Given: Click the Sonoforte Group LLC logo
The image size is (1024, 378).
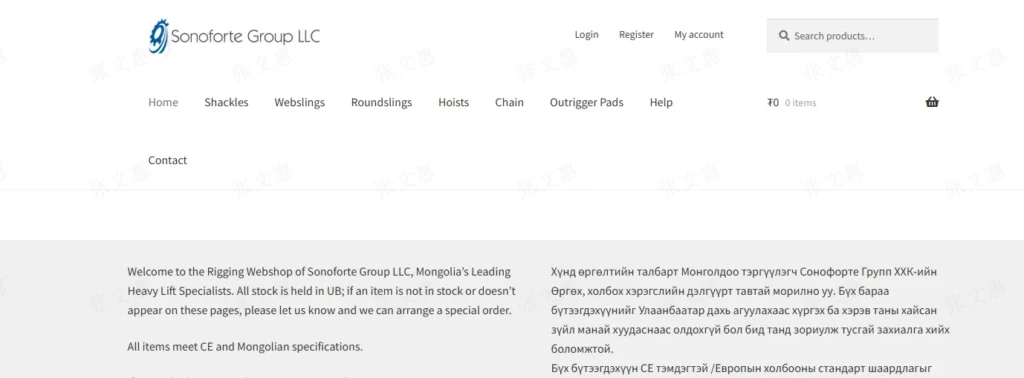Looking at the screenshot, I should pyautogui.click(x=234, y=36).
